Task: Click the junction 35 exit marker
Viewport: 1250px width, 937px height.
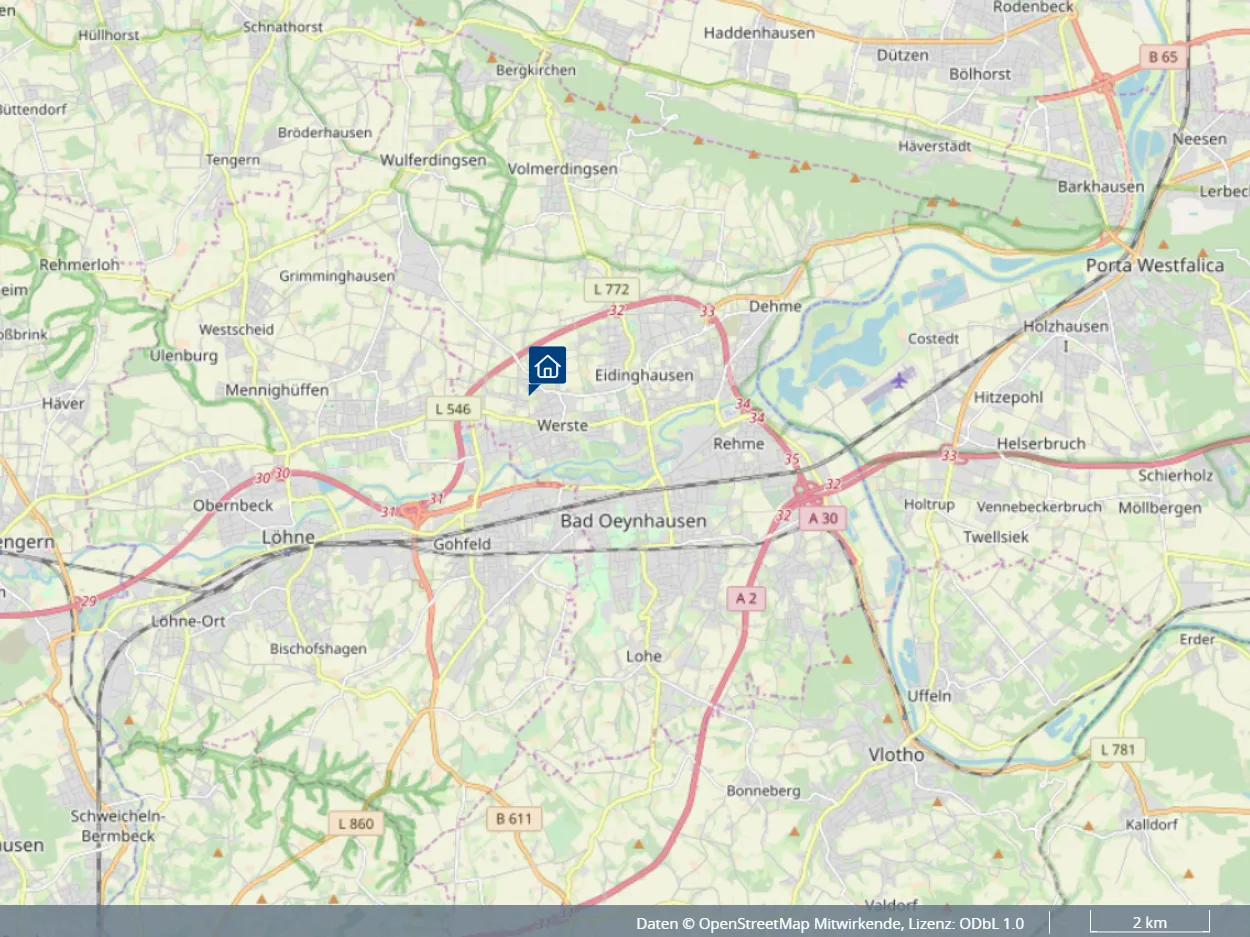Action: (x=792, y=460)
